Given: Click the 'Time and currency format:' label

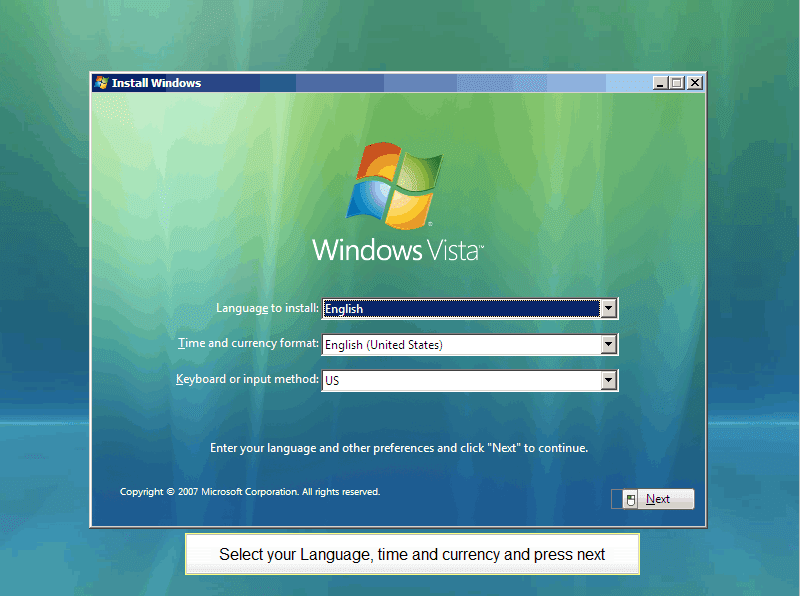Looking at the screenshot, I should click(x=248, y=343).
